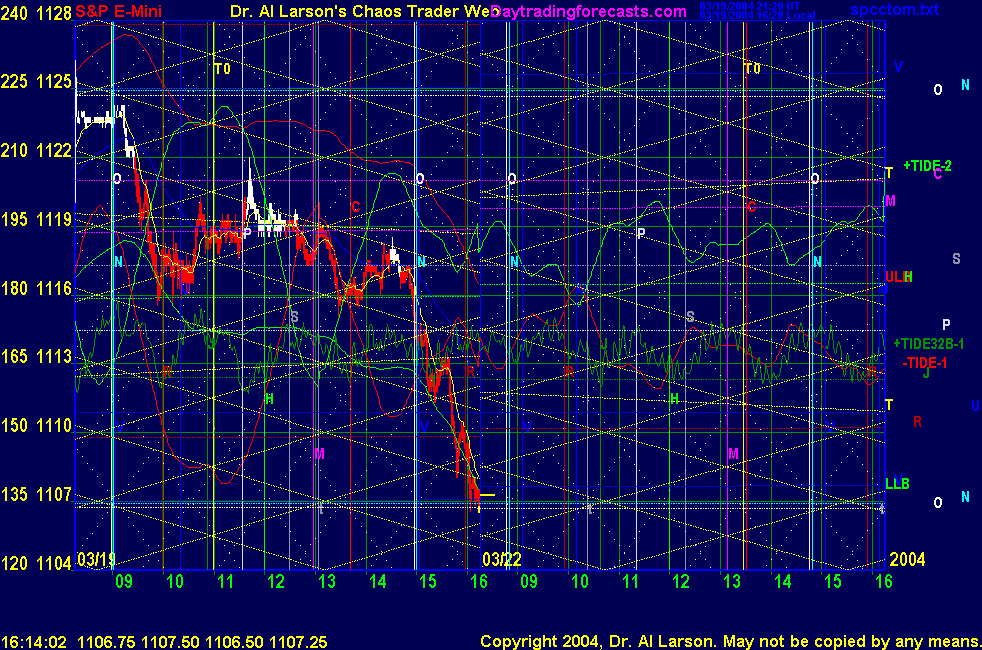The height and width of the screenshot is (650, 982).
Task: Click the "03/22" session date label
Action: [x=502, y=559]
